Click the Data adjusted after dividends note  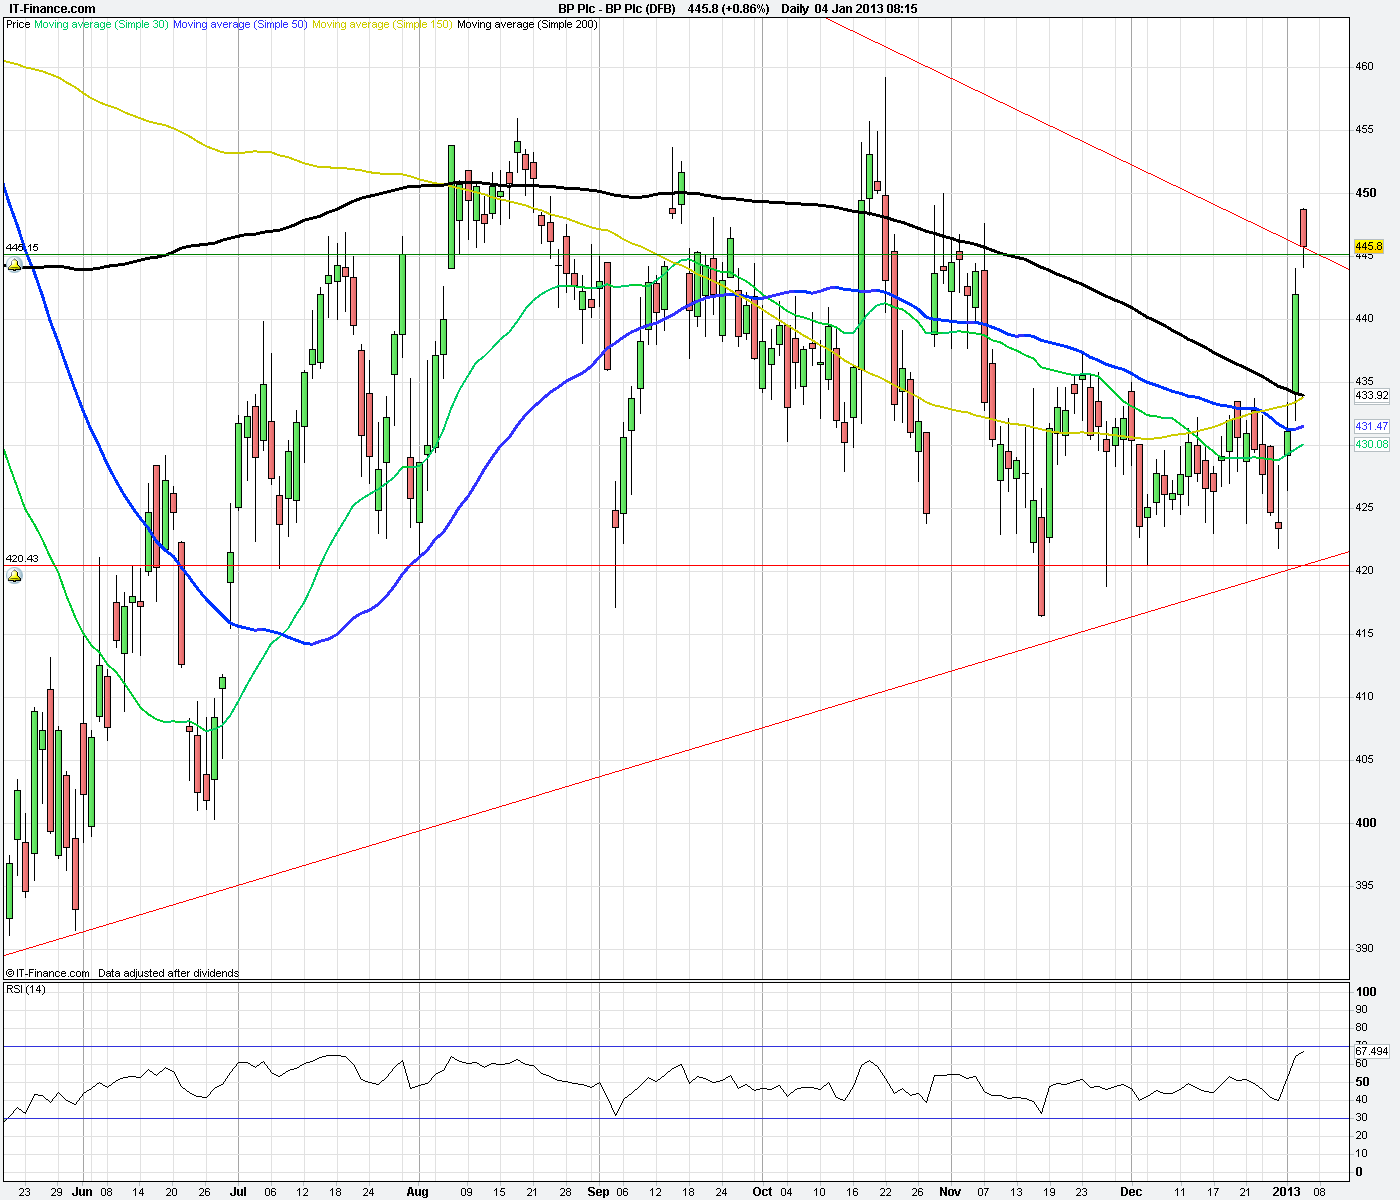coord(169,973)
